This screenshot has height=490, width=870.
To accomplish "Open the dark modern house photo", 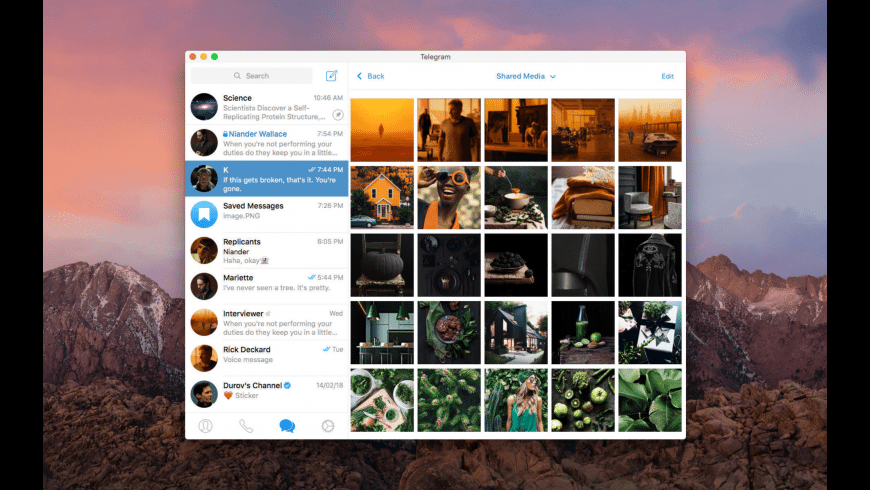I will click(516, 332).
